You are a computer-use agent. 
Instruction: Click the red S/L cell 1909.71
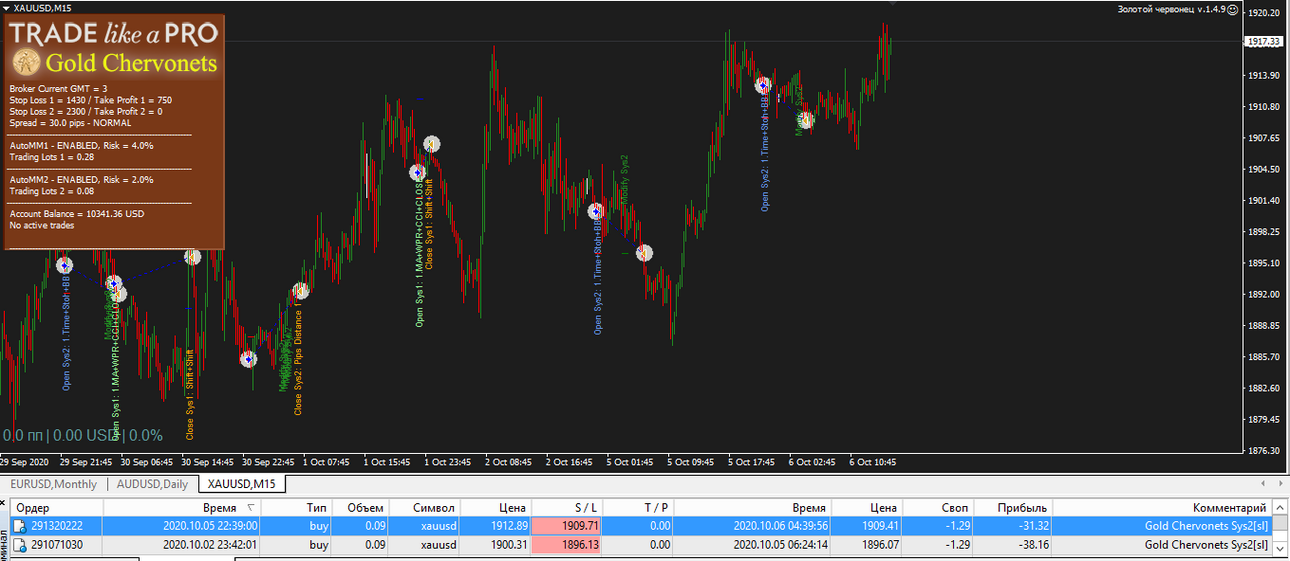click(x=568, y=525)
